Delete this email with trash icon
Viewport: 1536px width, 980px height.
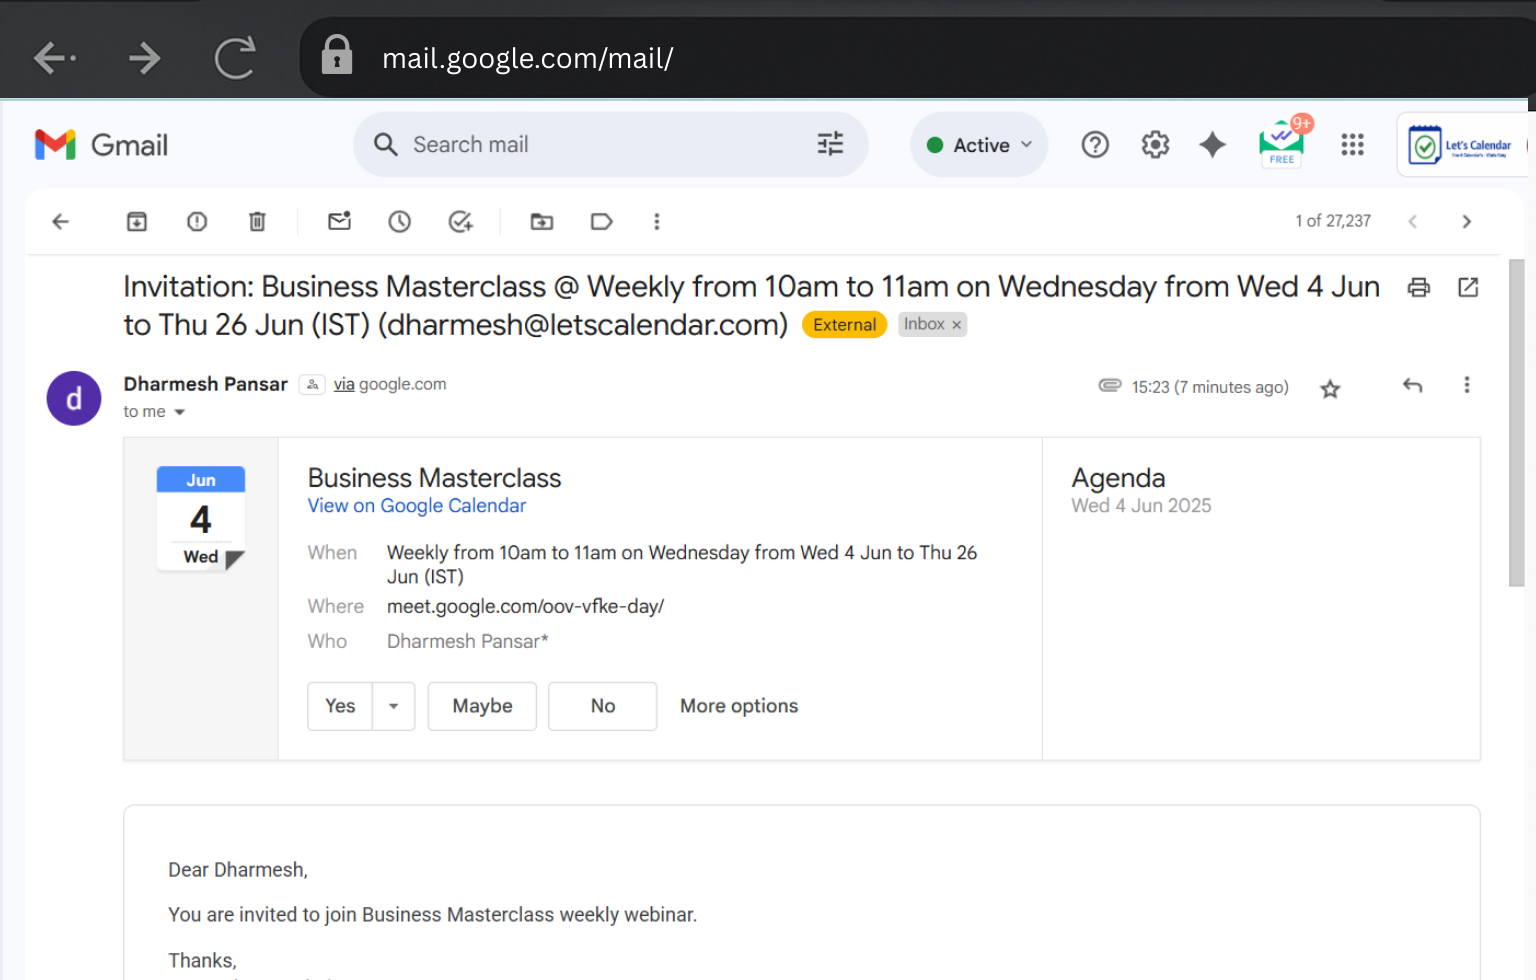257,222
